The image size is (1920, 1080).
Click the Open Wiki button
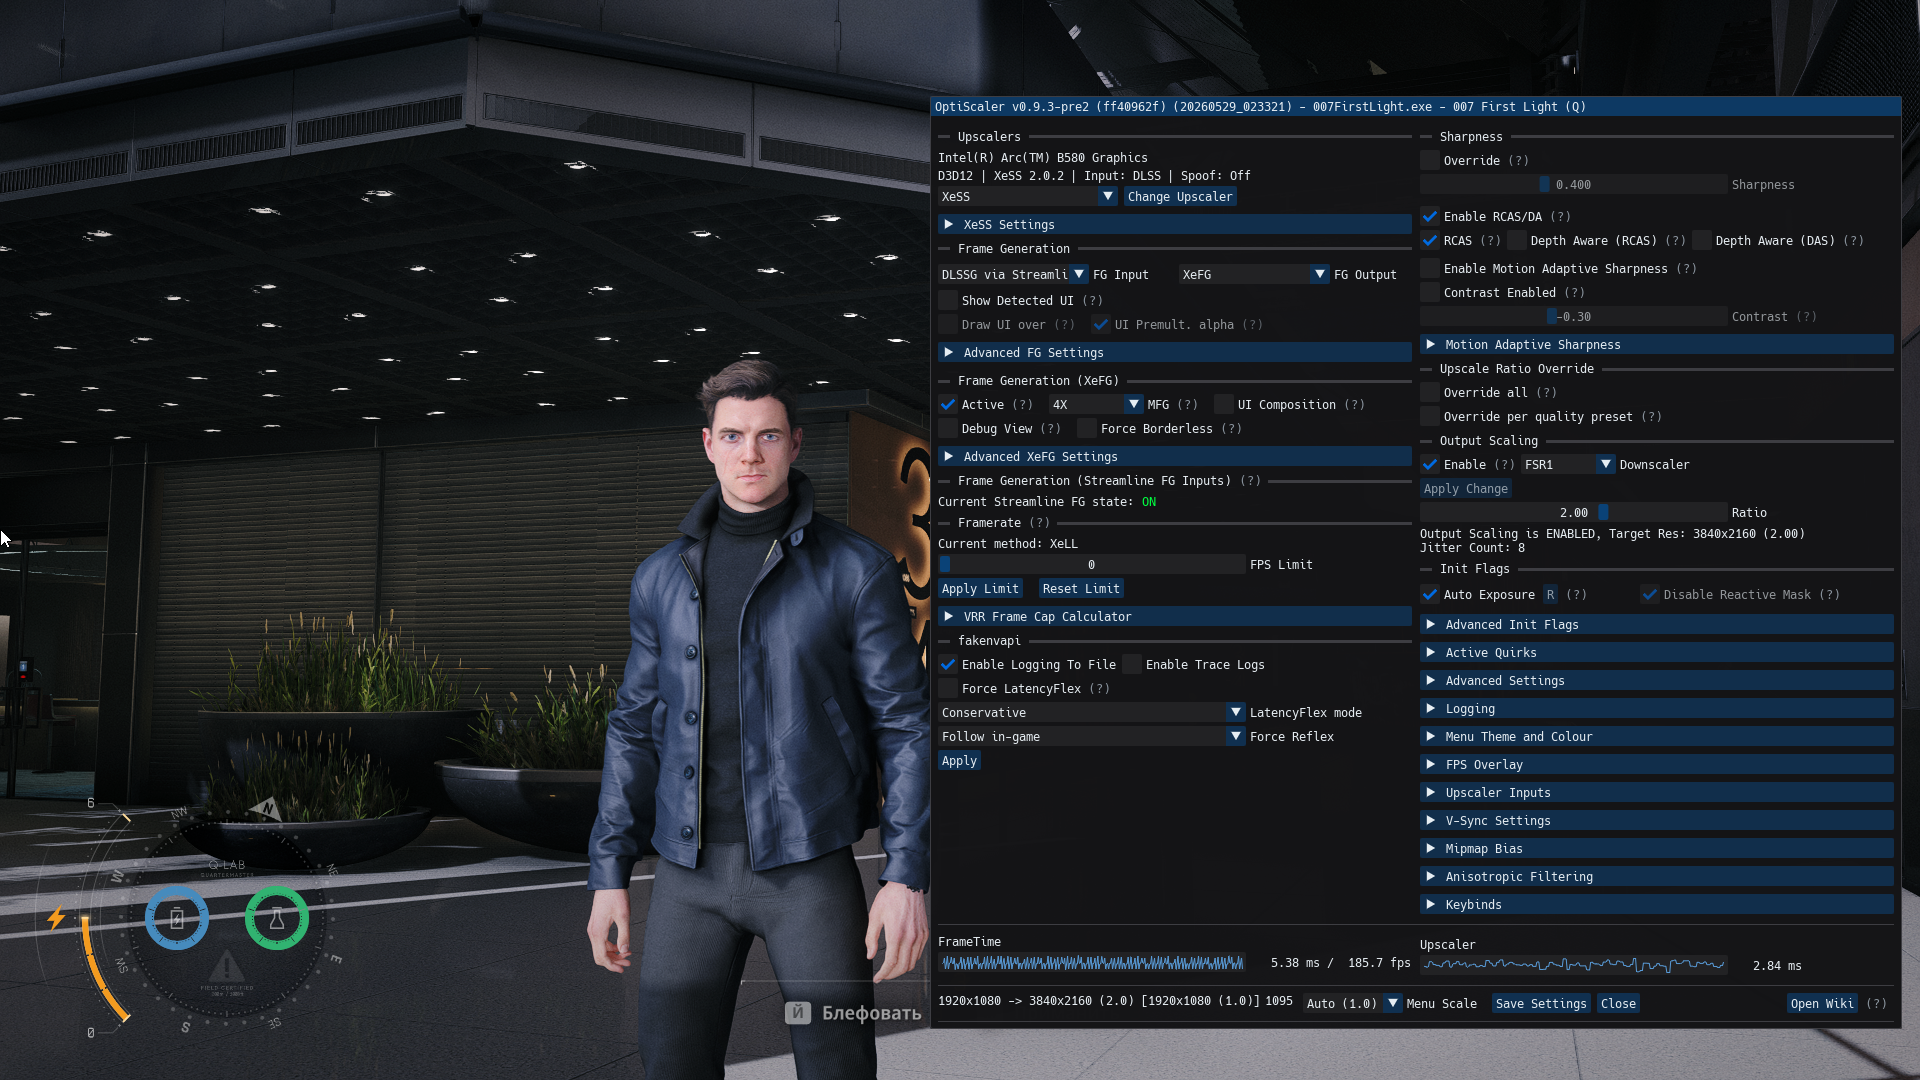1823,1004
